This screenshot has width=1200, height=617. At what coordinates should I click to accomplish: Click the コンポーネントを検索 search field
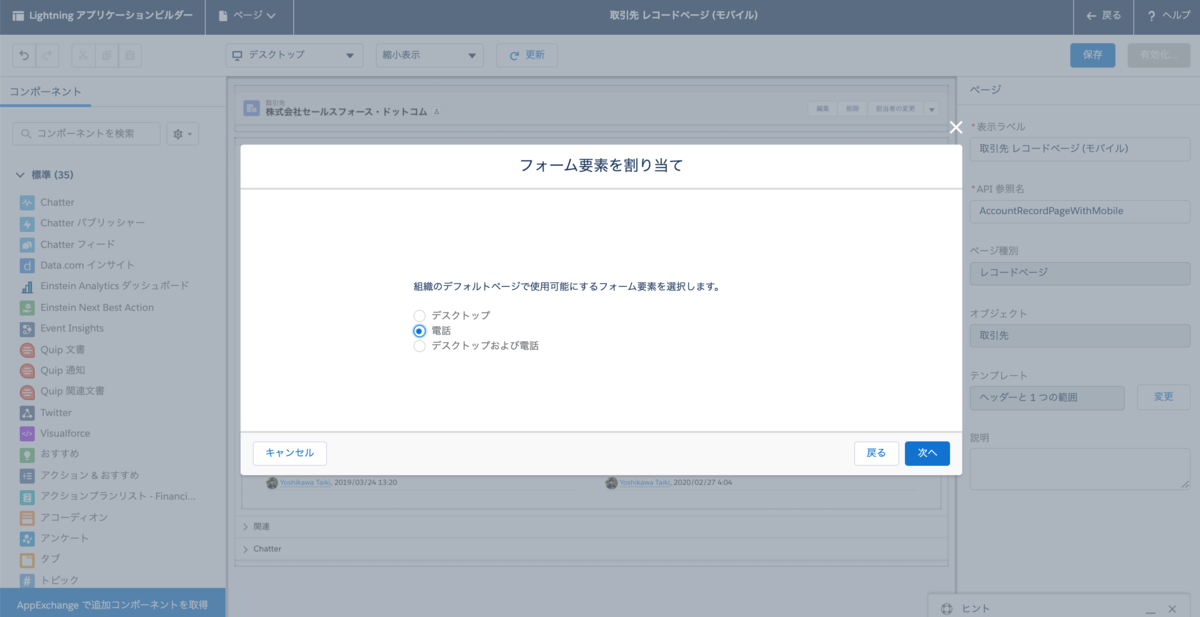point(86,133)
